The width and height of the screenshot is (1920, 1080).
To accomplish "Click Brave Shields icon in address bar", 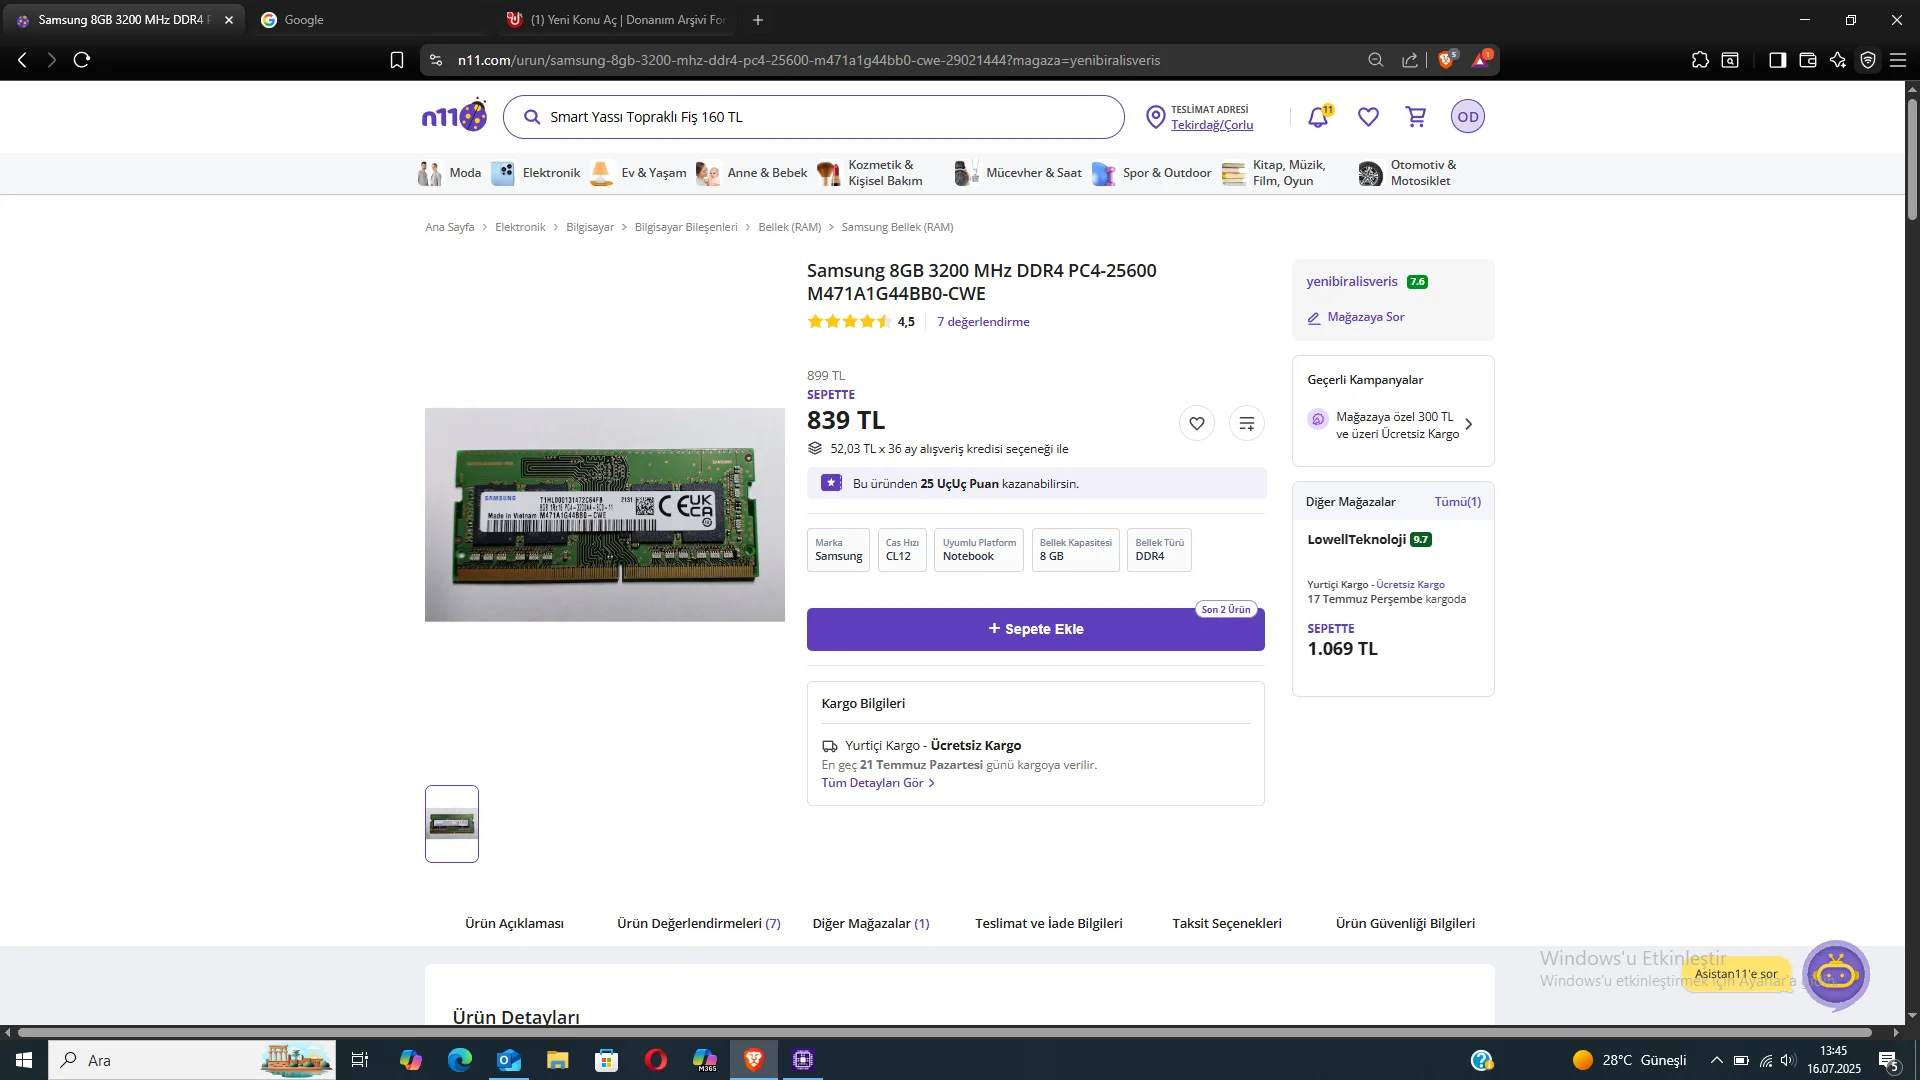I will pos(1445,60).
